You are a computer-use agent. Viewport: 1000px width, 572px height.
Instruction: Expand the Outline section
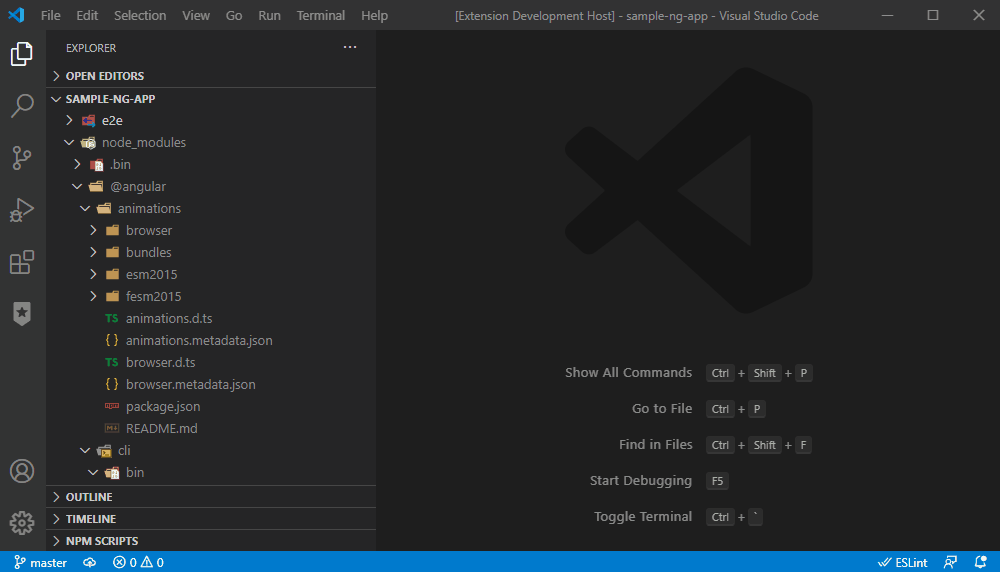(56, 497)
